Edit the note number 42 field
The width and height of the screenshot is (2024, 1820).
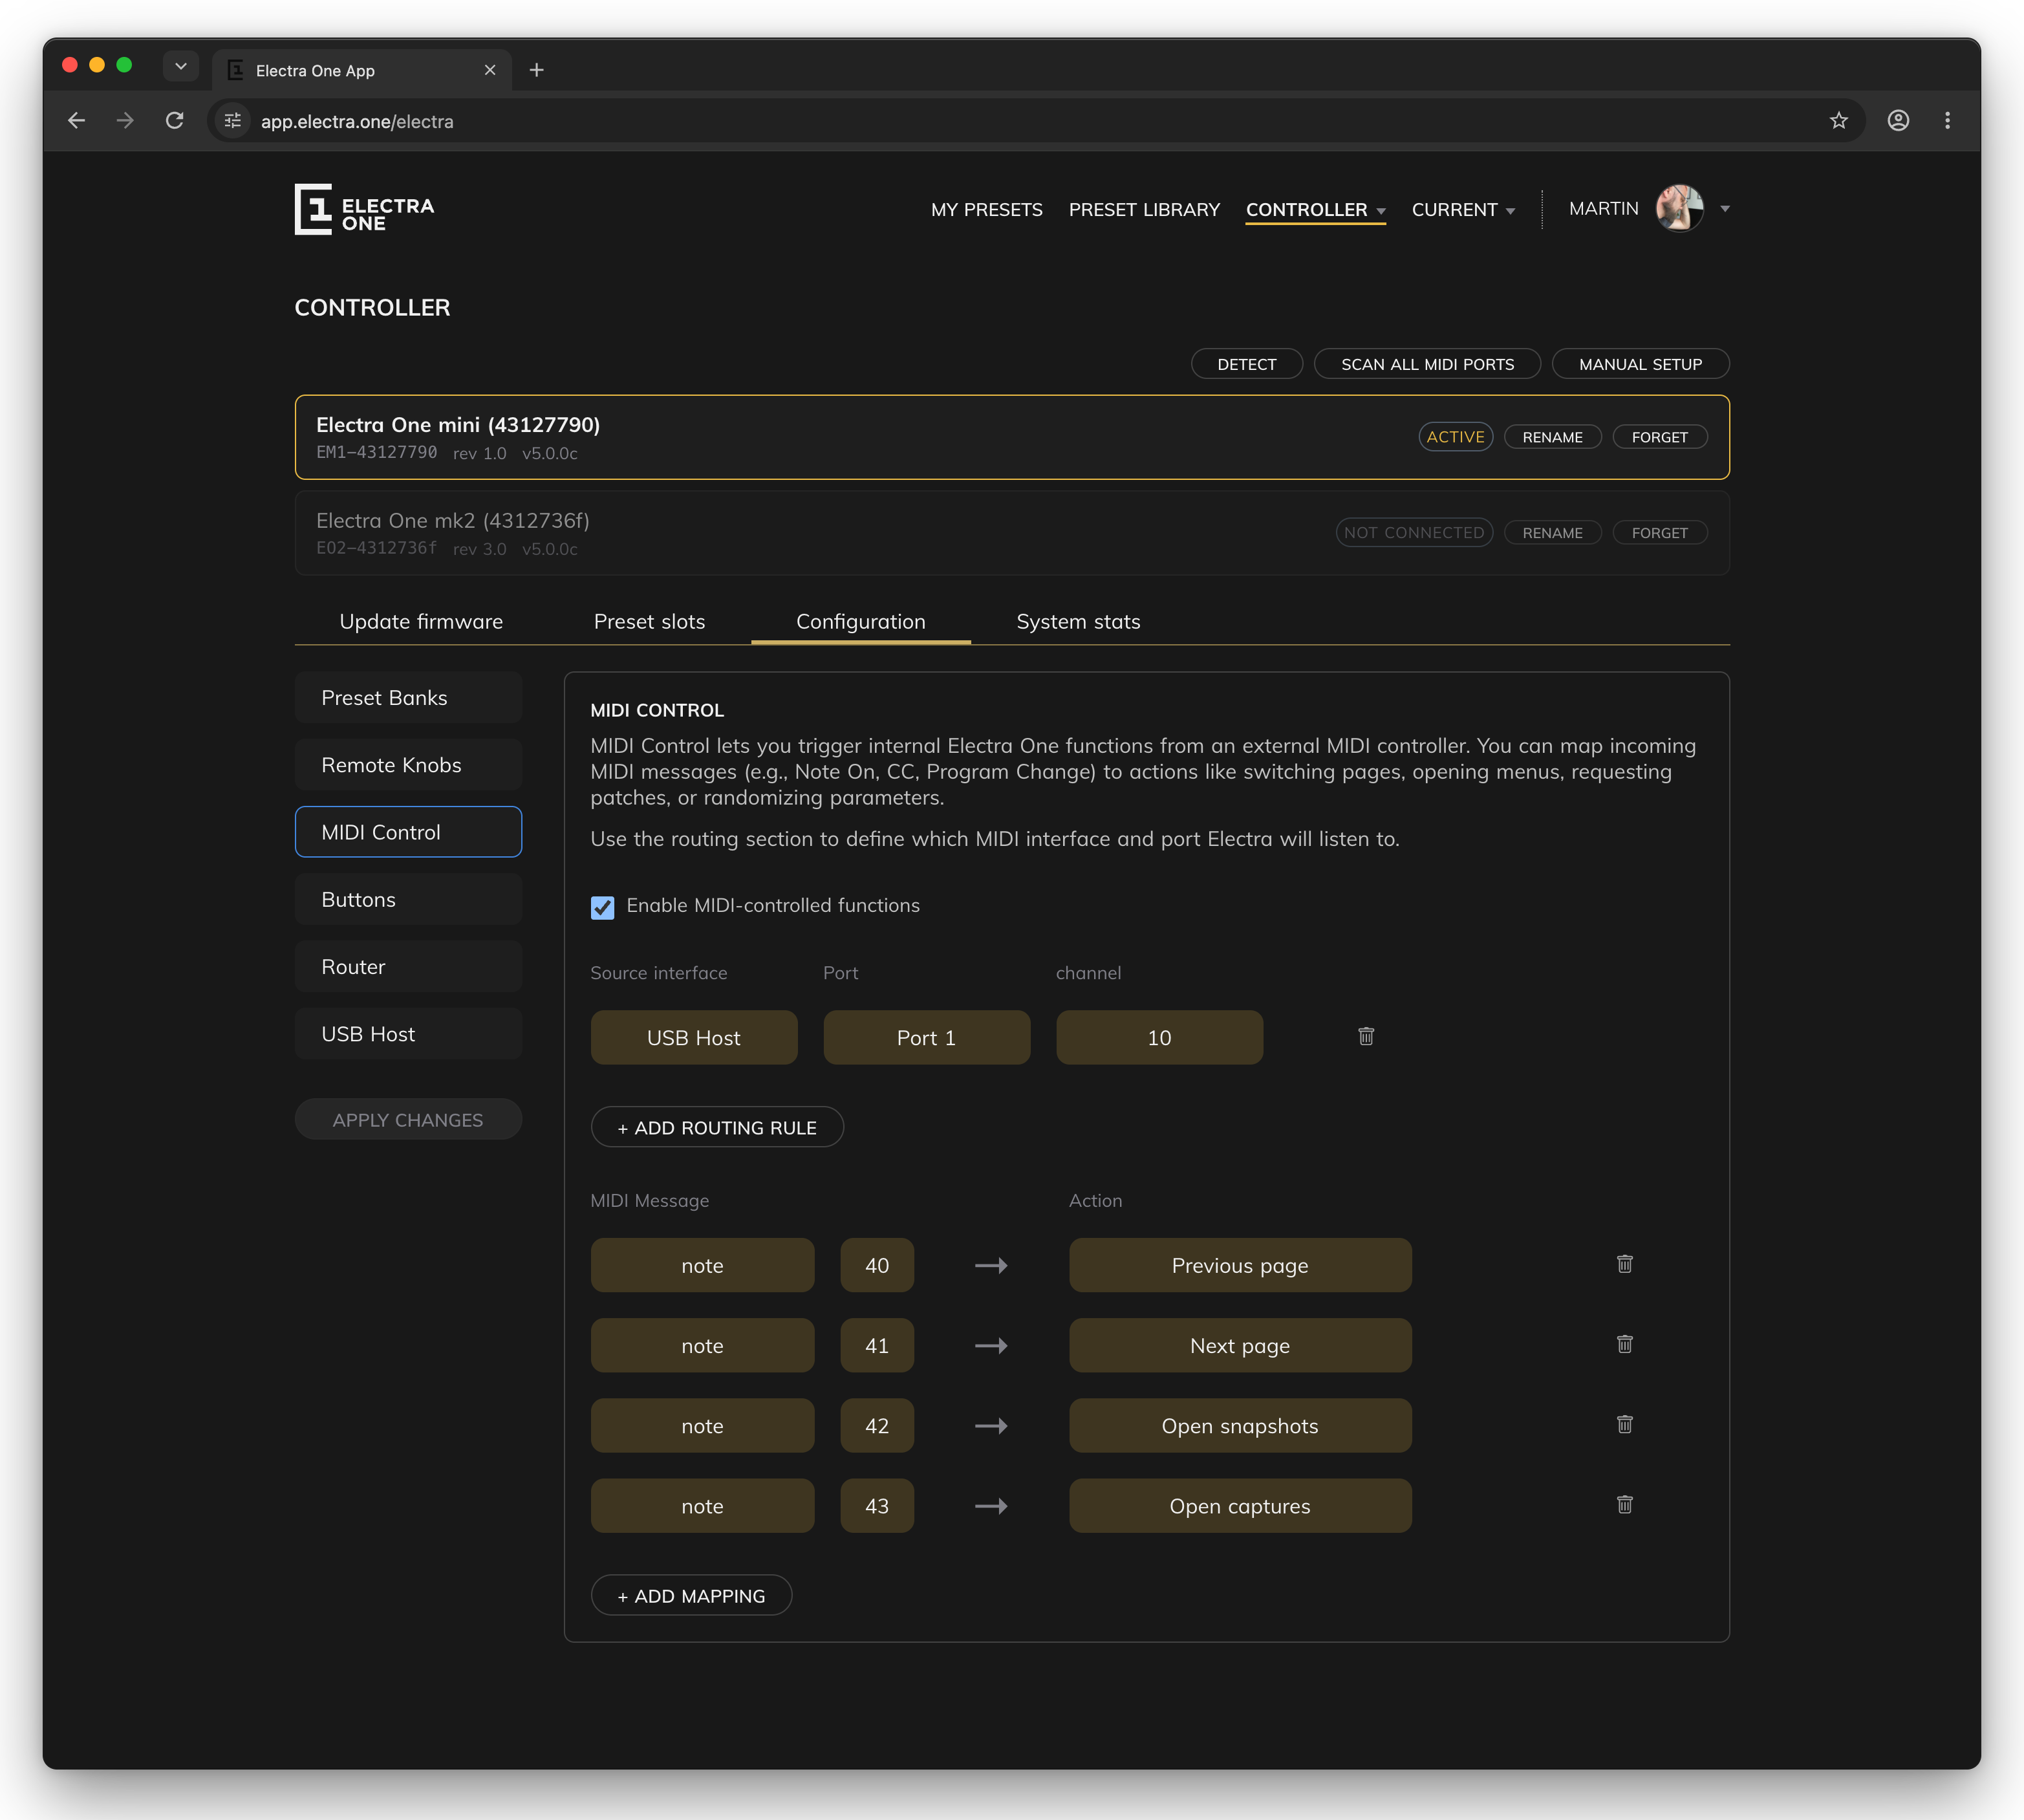point(877,1425)
